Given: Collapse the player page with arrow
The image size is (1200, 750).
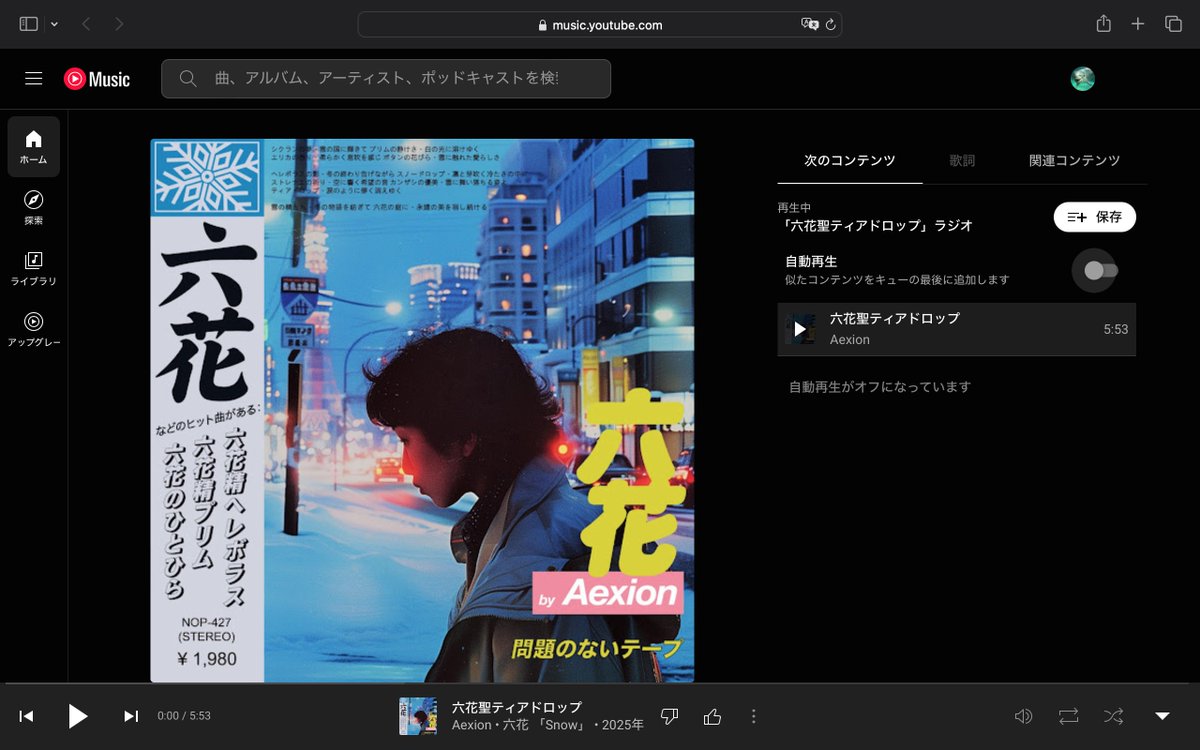Looking at the screenshot, I should pos(1162,716).
